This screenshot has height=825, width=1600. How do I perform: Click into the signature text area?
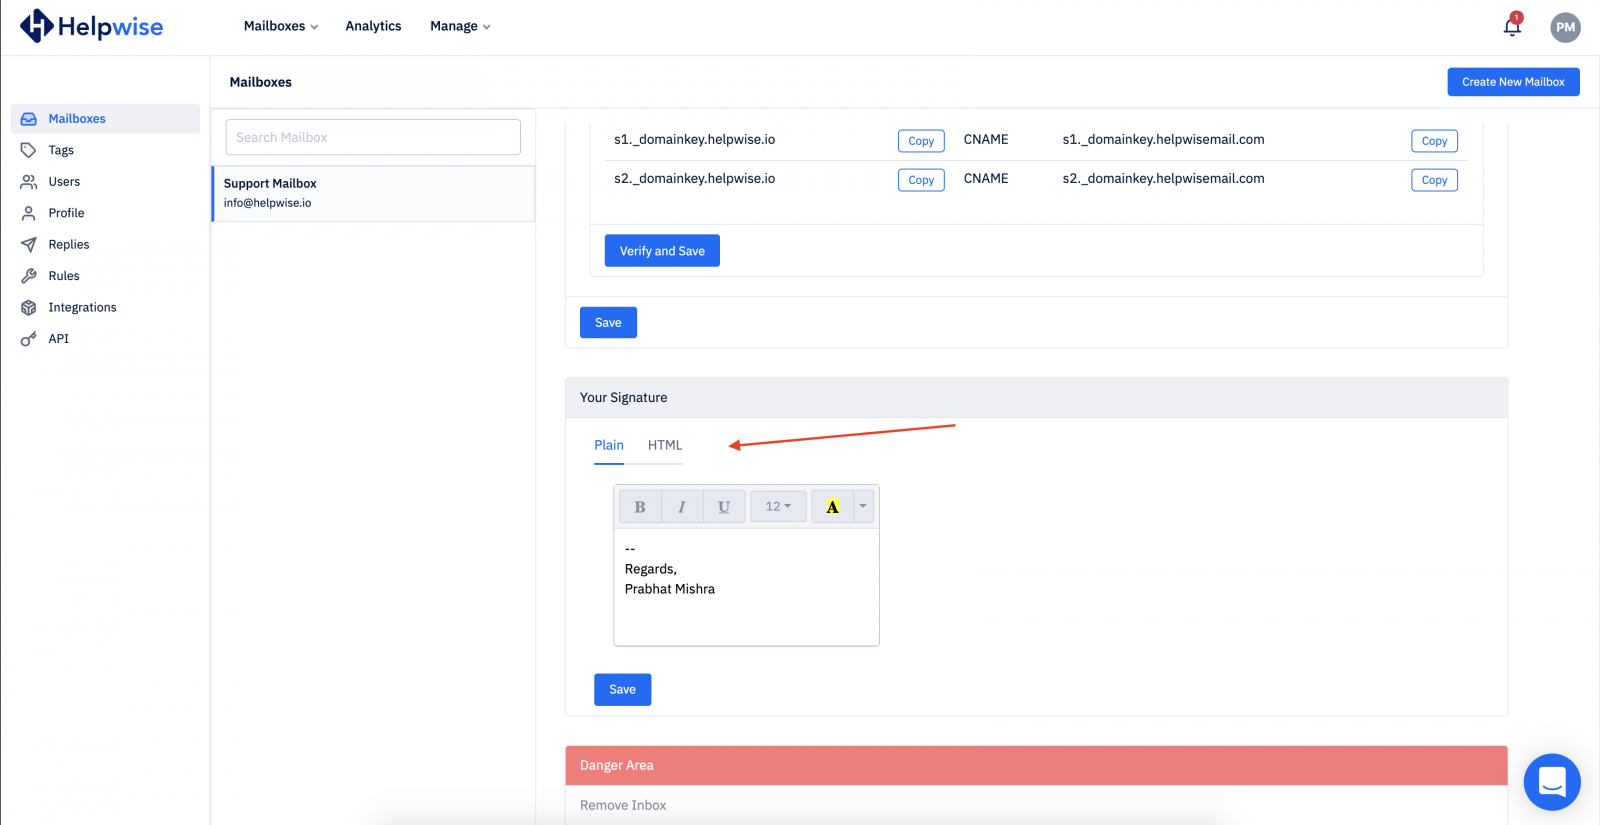tap(746, 587)
